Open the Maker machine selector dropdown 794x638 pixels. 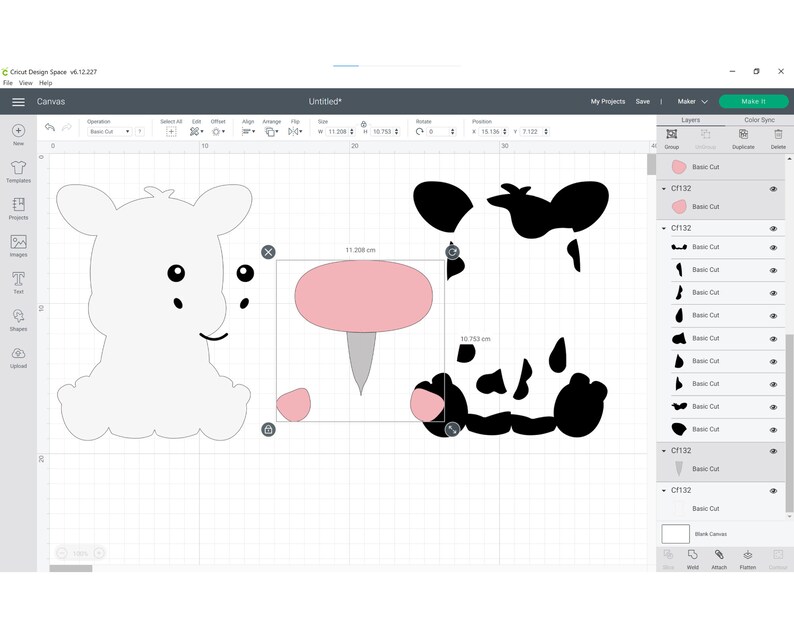pos(692,102)
